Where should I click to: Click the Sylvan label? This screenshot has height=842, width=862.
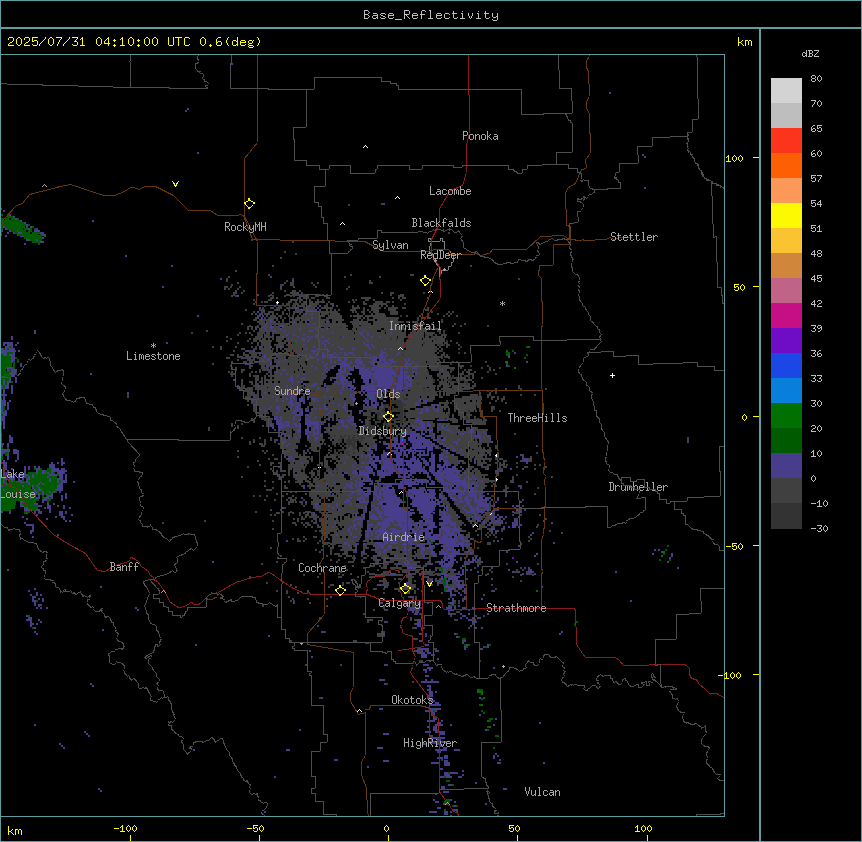click(x=390, y=245)
